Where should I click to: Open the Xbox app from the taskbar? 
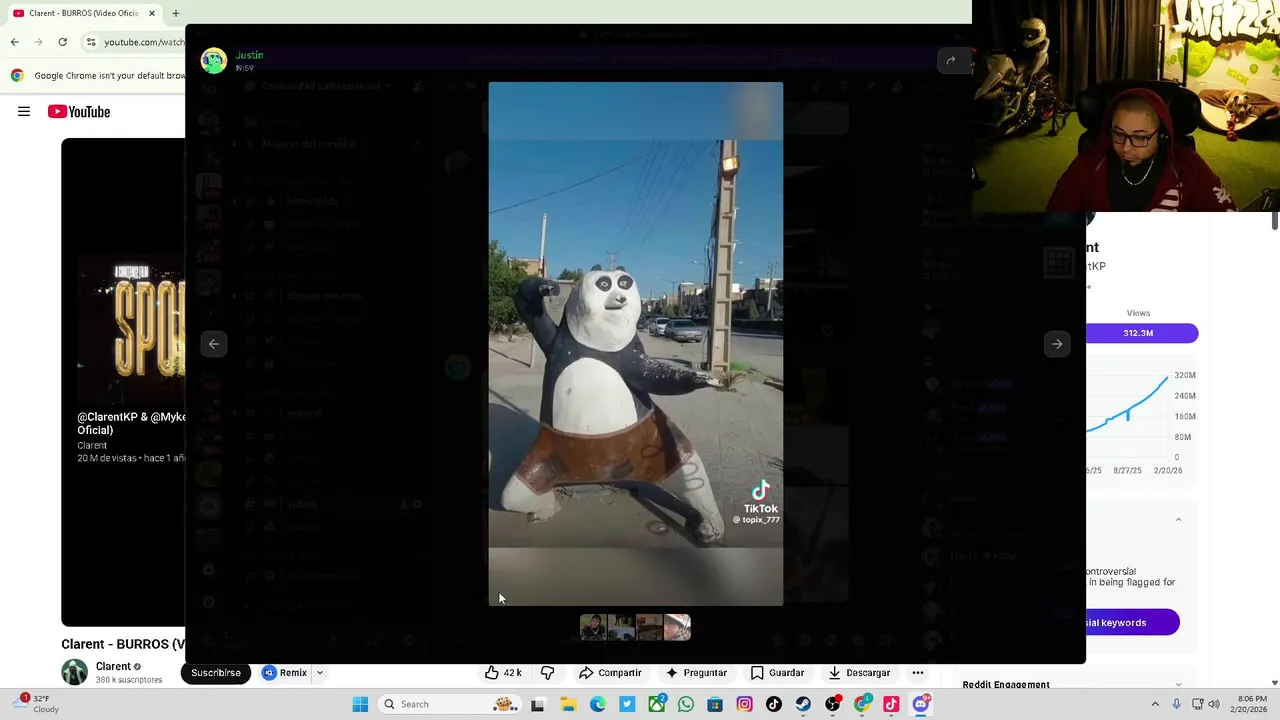656,704
